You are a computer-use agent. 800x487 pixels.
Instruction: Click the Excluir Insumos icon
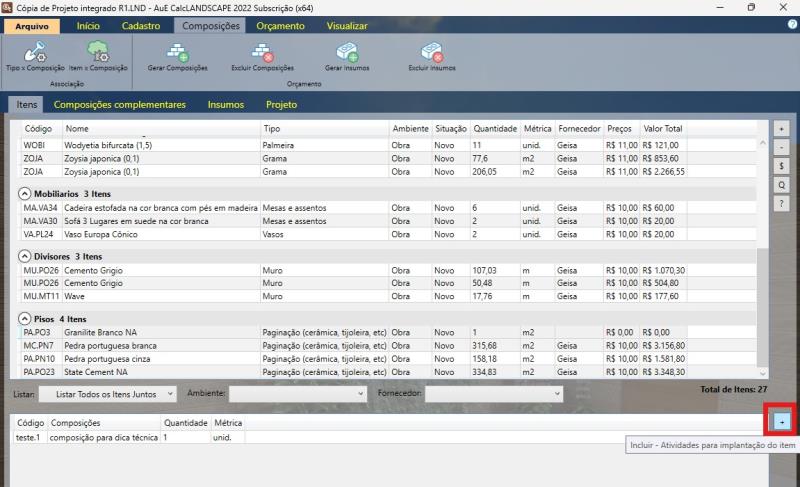pyautogui.click(x=432, y=52)
